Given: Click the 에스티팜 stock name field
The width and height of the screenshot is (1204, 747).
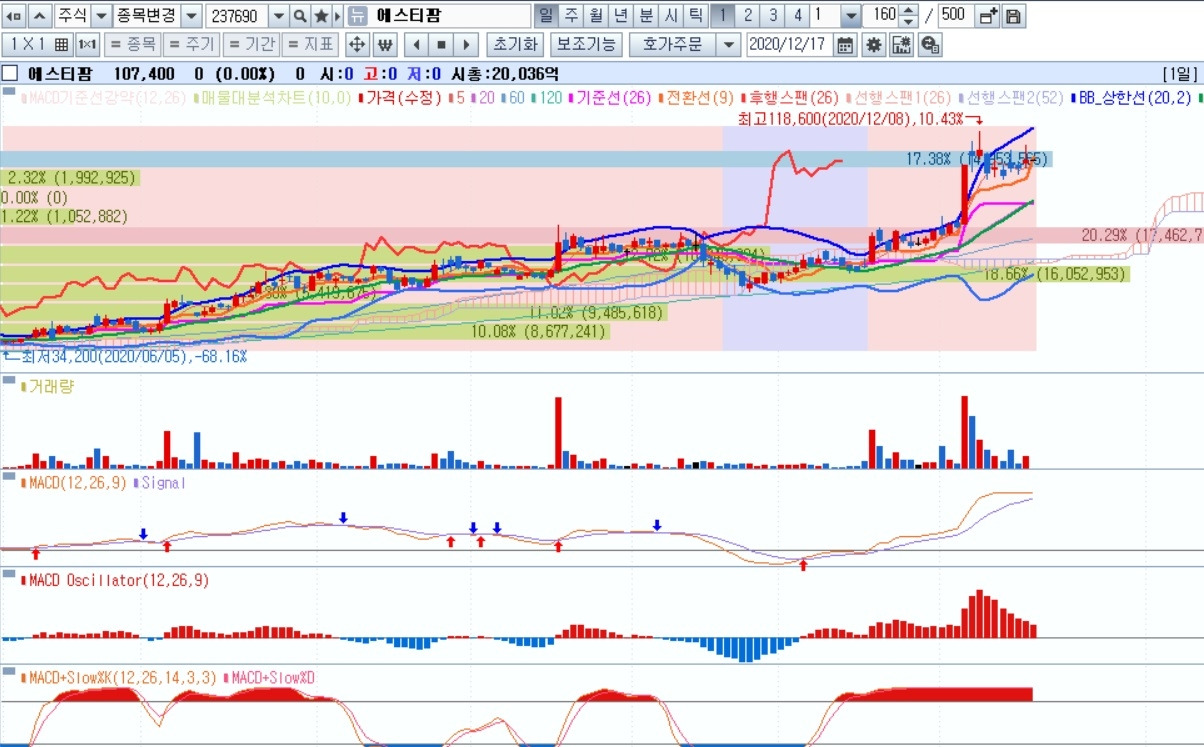Looking at the screenshot, I should click(451, 16).
